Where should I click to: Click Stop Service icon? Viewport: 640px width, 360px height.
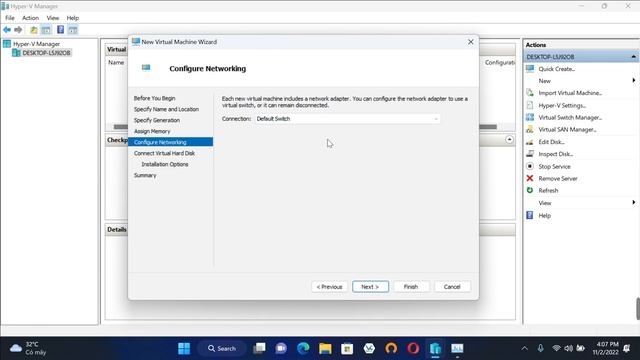click(x=530, y=166)
